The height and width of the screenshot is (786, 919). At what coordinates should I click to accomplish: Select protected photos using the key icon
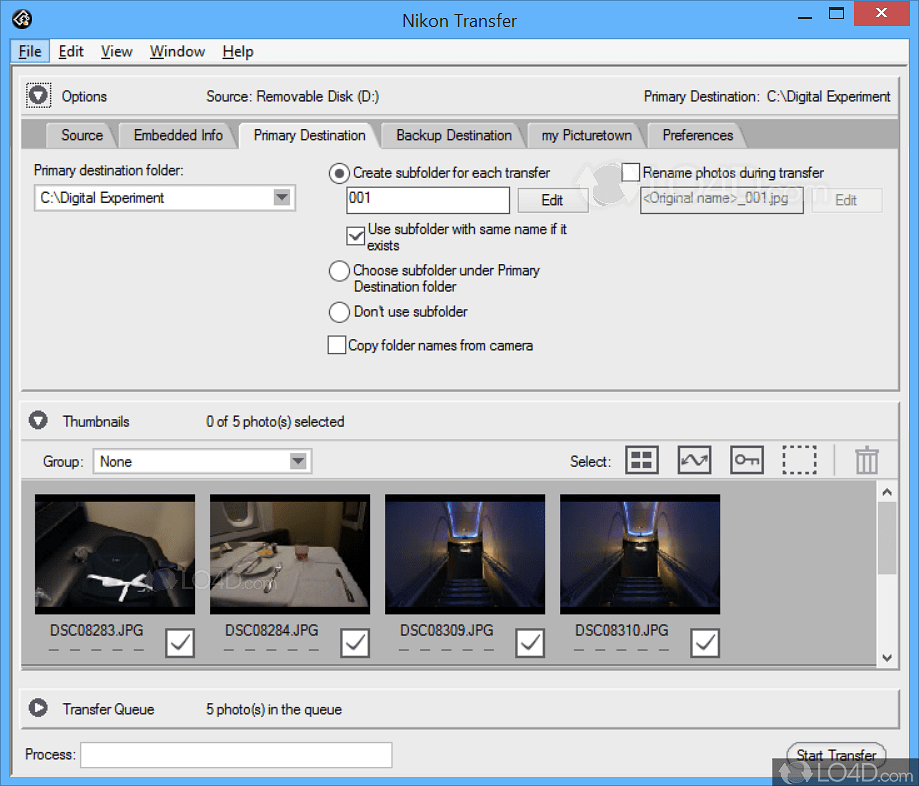click(x=746, y=460)
